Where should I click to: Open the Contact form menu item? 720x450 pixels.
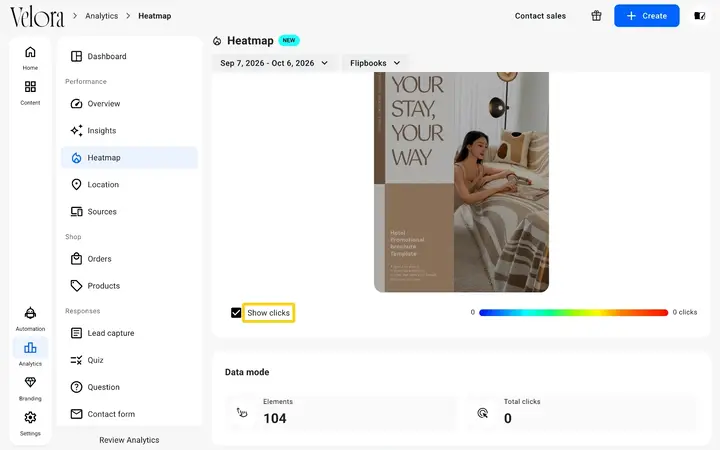129,414
